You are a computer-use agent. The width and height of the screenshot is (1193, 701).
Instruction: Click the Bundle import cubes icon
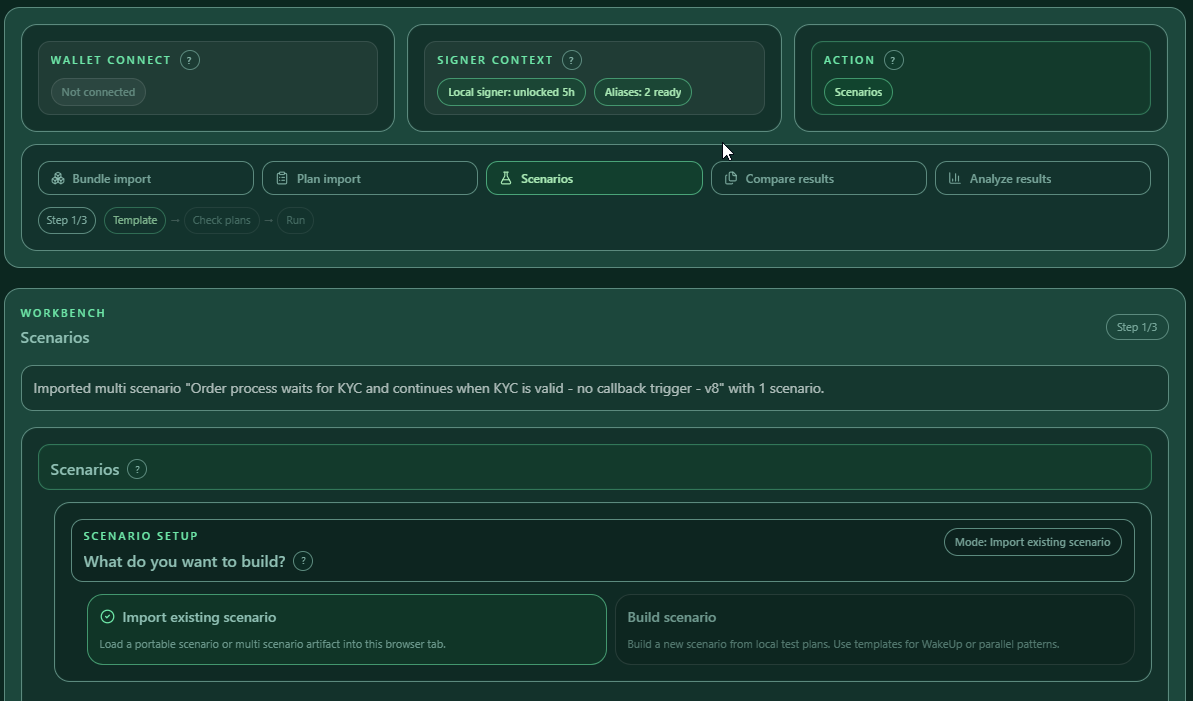(58, 178)
